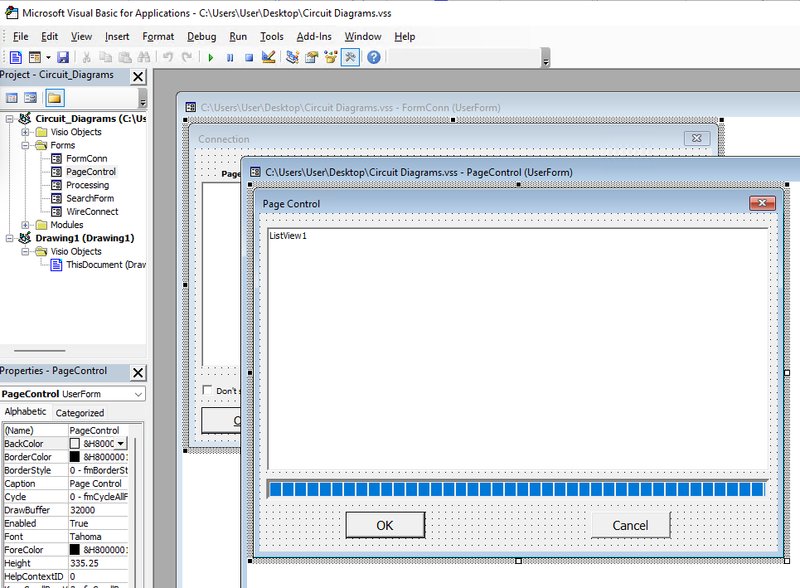Run the macro with green play icon
The image size is (800, 588).
[x=211, y=57]
